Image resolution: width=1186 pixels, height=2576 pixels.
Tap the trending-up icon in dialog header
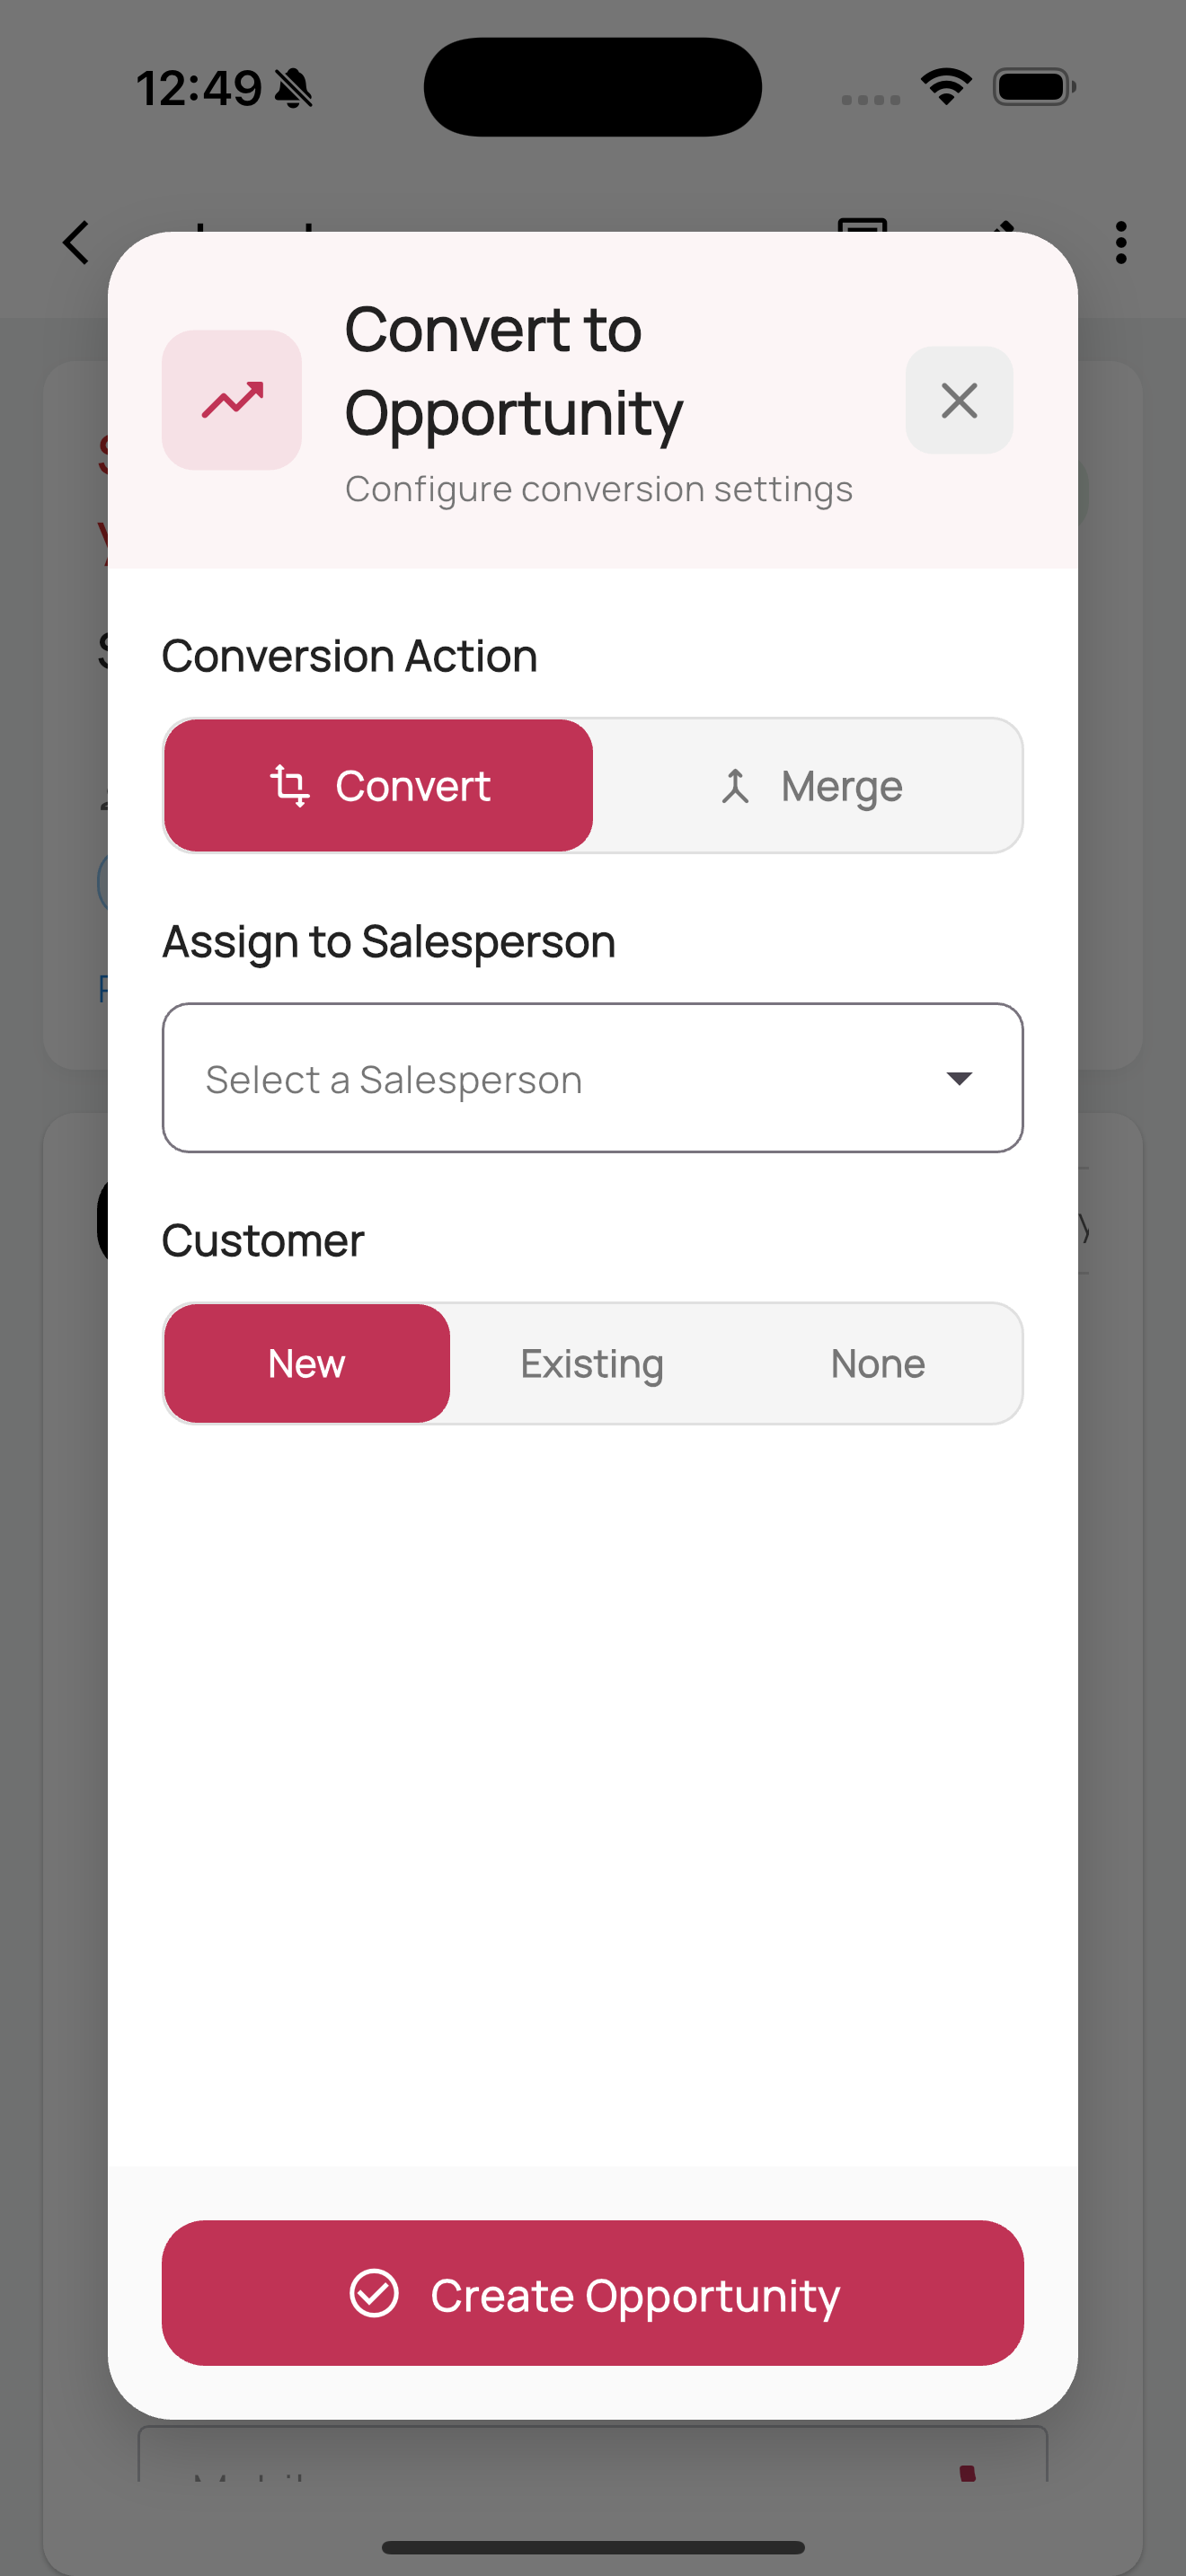point(232,400)
